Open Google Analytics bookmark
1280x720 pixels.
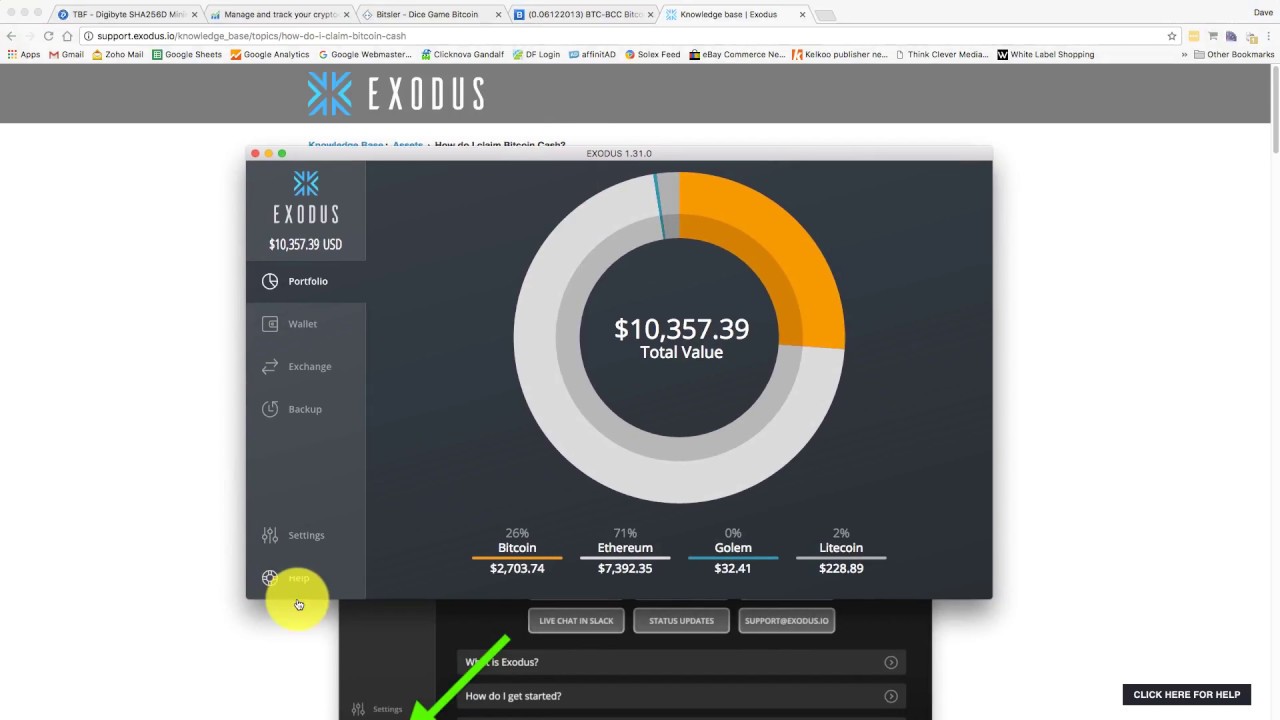point(270,54)
